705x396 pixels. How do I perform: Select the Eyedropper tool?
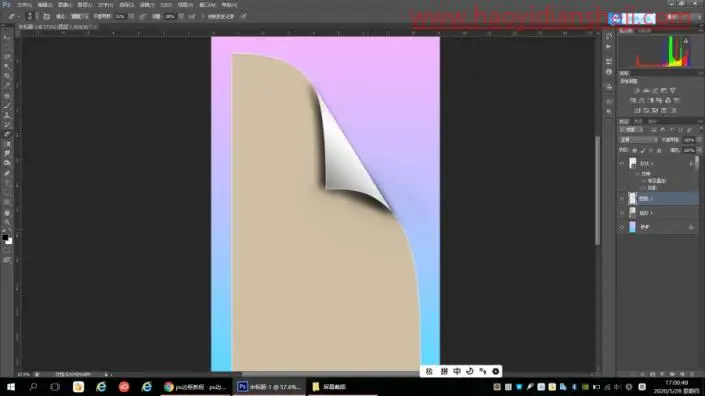pyautogui.click(x=7, y=85)
